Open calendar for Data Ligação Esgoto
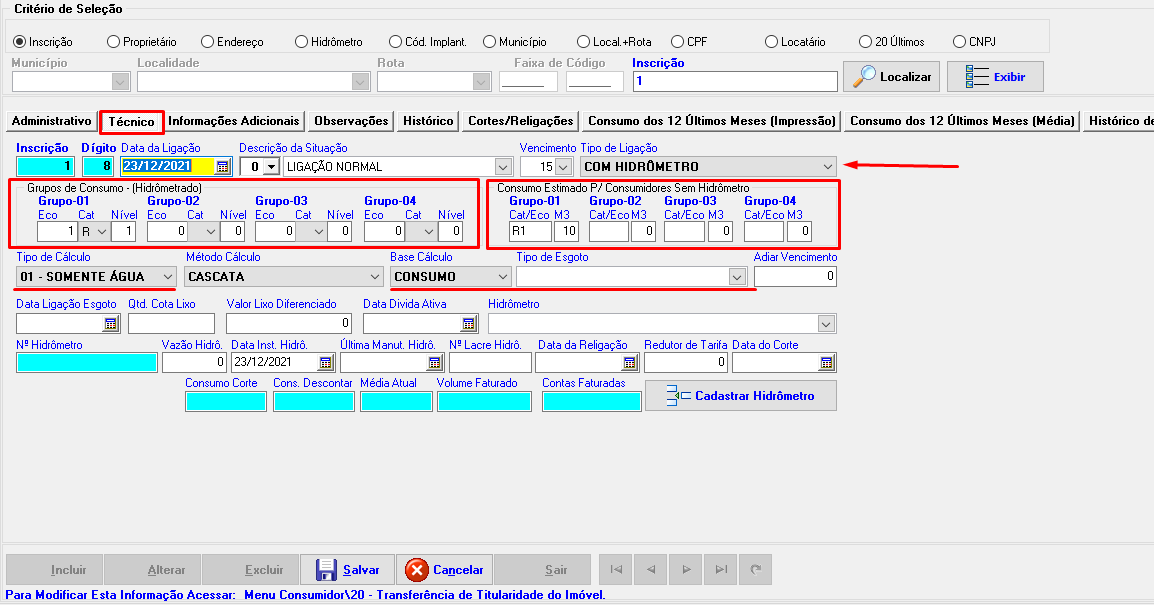The height and width of the screenshot is (605, 1154). 110,323
